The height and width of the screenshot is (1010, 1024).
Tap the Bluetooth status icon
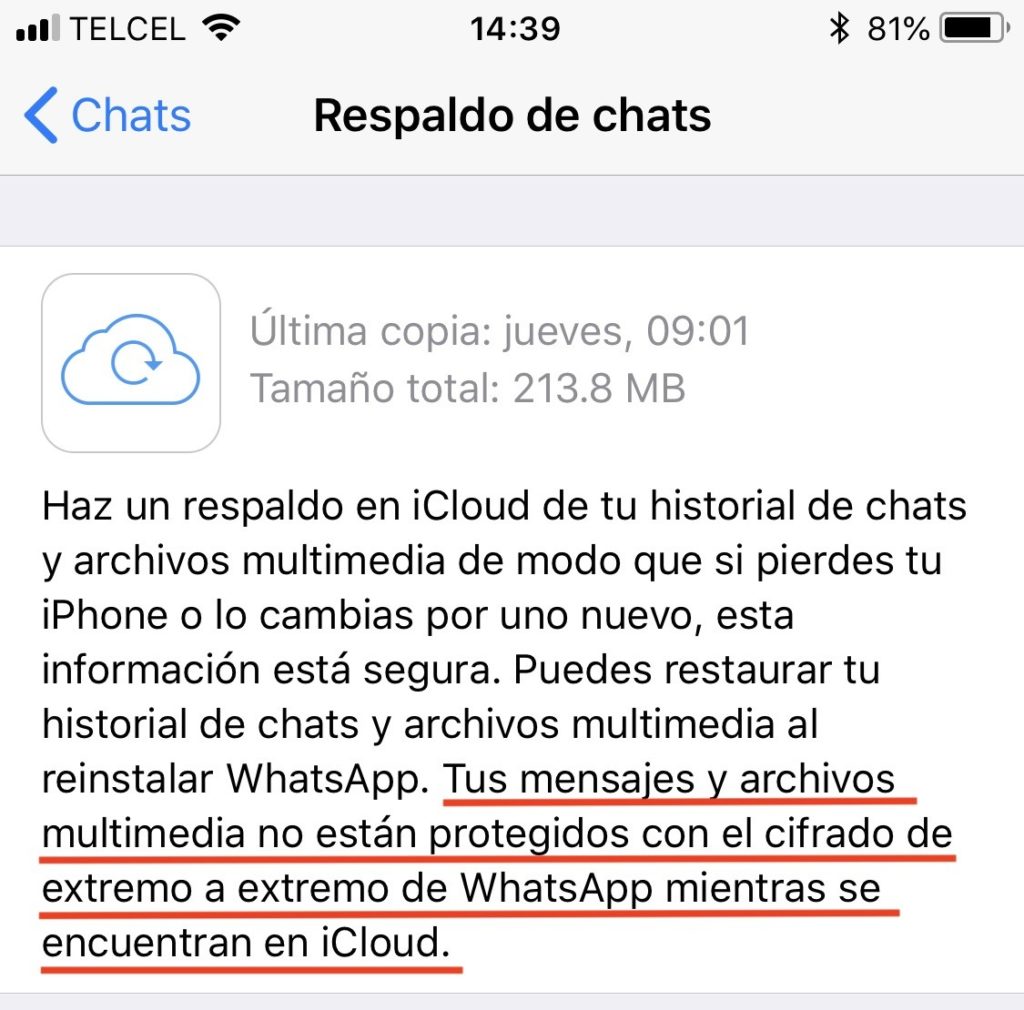click(x=839, y=28)
